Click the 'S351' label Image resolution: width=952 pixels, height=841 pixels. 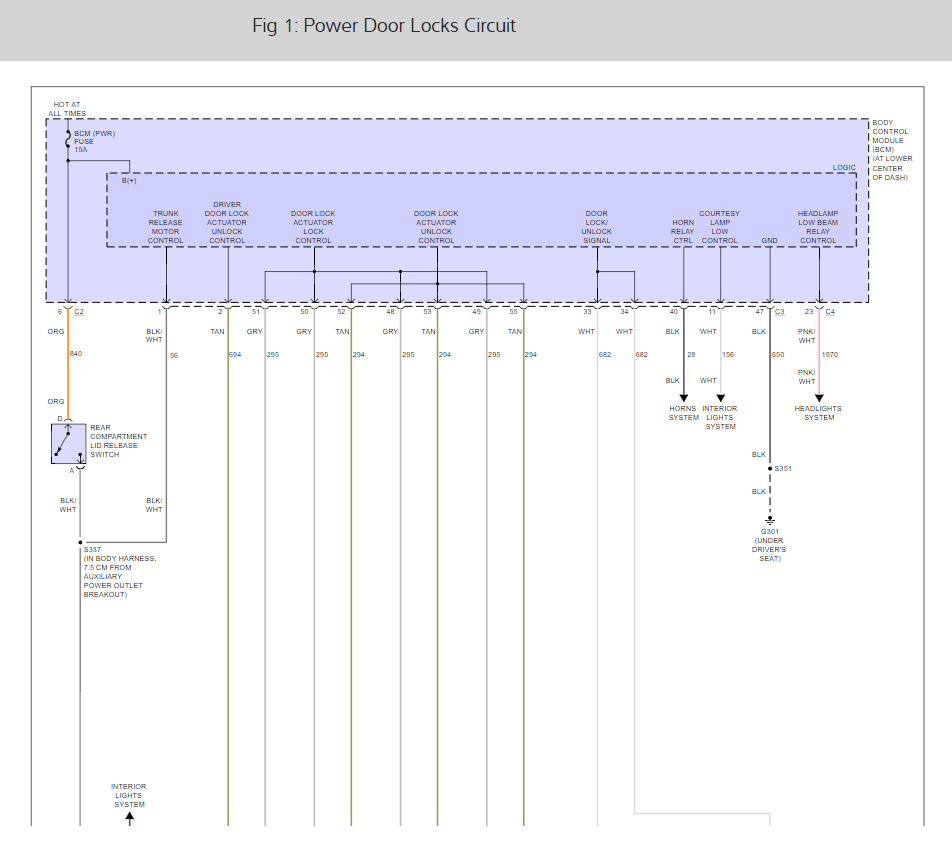click(783, 468)
